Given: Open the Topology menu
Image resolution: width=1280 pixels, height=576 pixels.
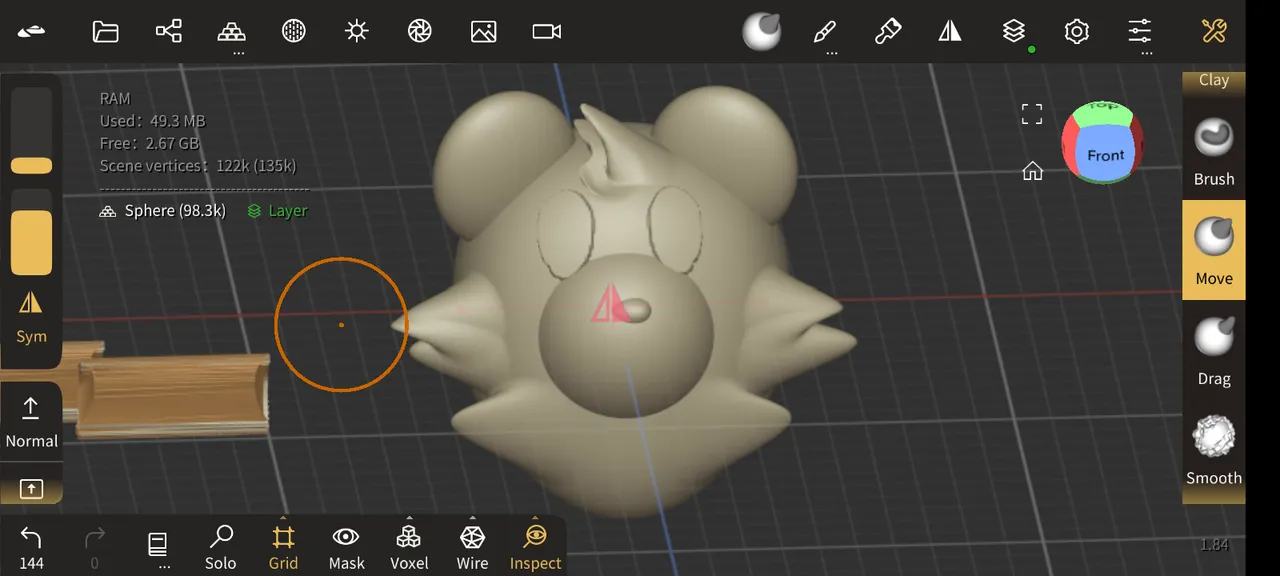Looking at the screenshot, I should pos(232,31).
